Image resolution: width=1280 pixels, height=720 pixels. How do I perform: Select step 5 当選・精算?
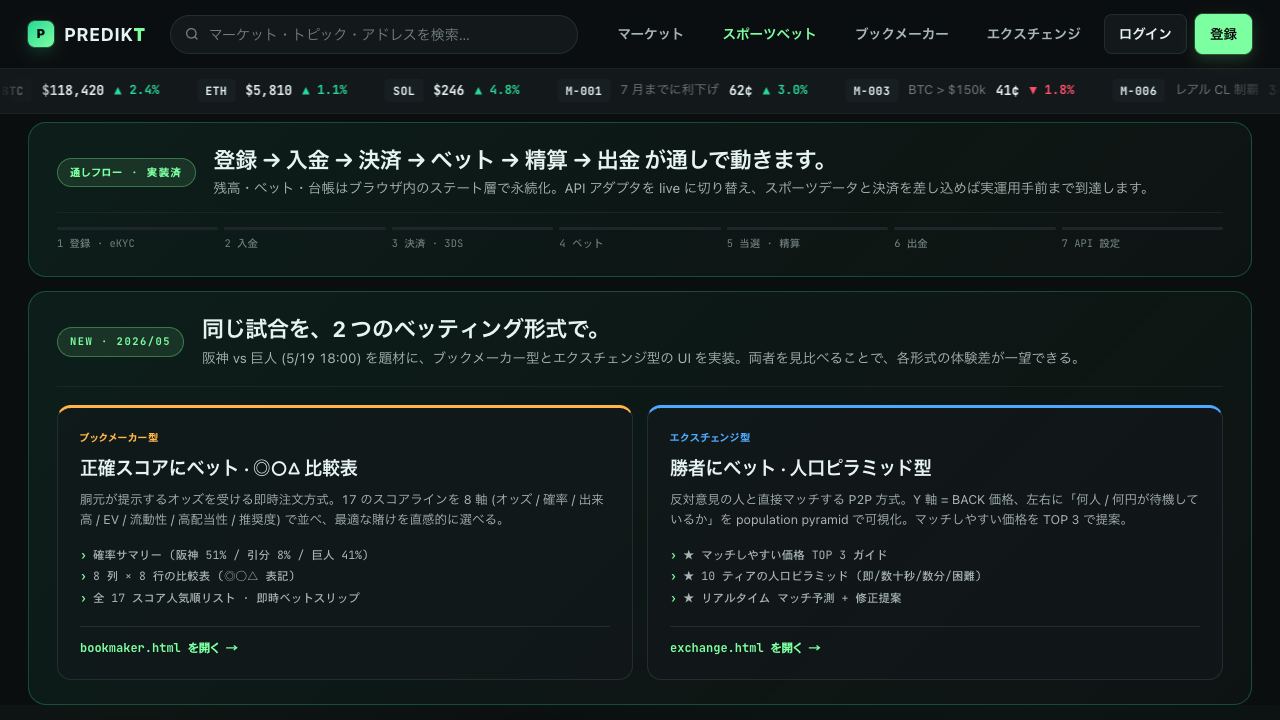point(807,237)
